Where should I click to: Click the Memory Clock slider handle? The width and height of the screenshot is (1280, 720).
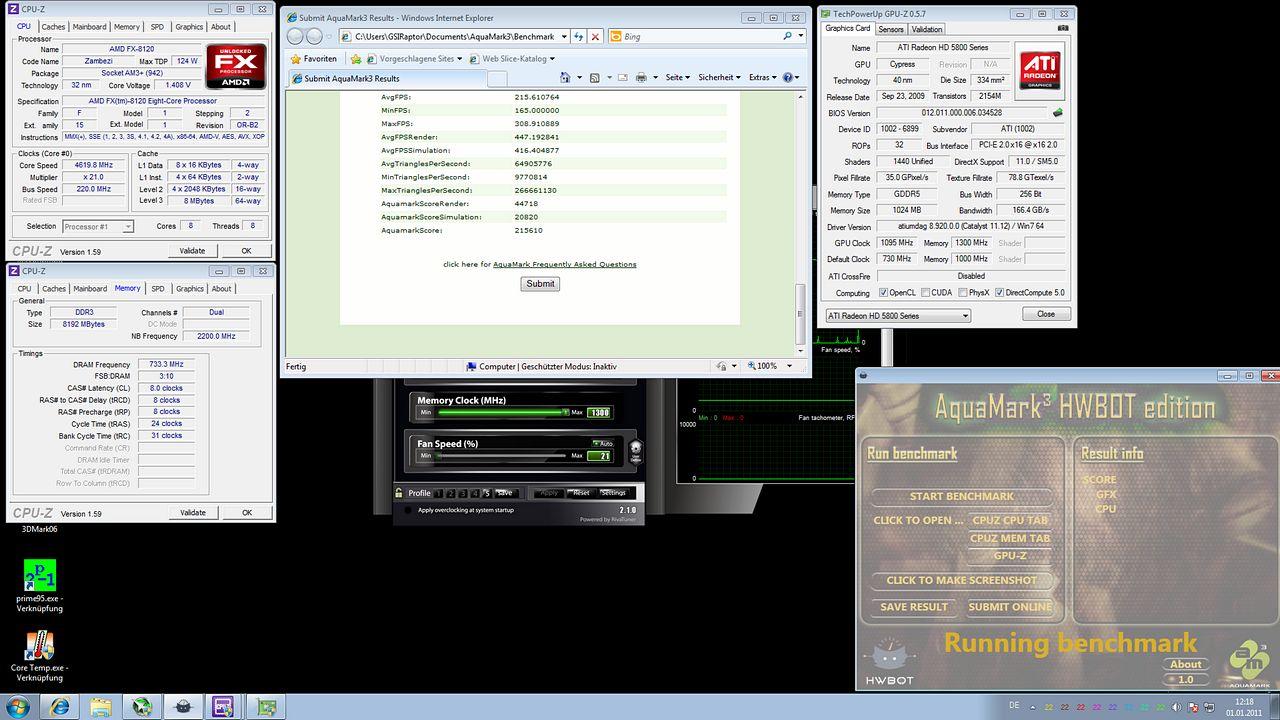point(565,412)
